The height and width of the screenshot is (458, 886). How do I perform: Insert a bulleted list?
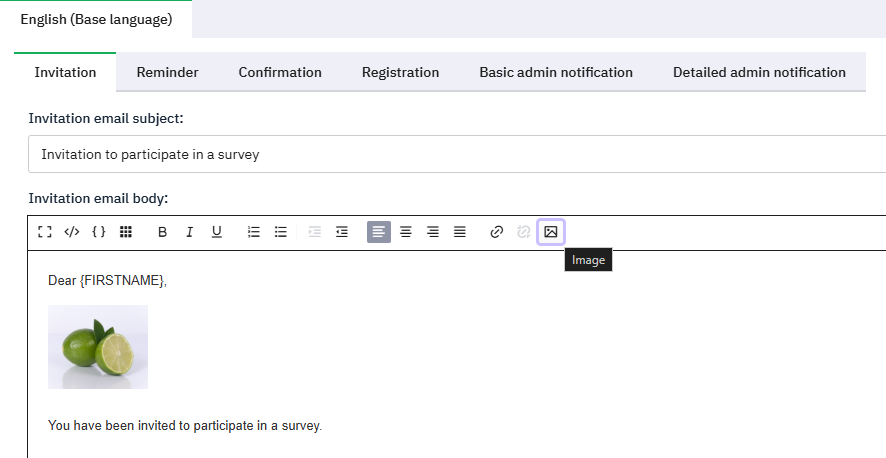click(281, 232)
